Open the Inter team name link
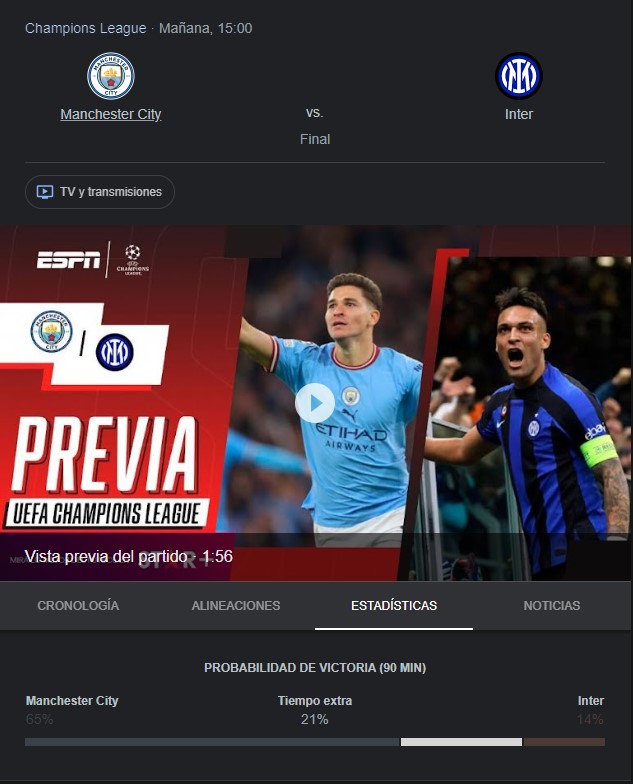This screenshot has width=633, height=784. [518, 114]
